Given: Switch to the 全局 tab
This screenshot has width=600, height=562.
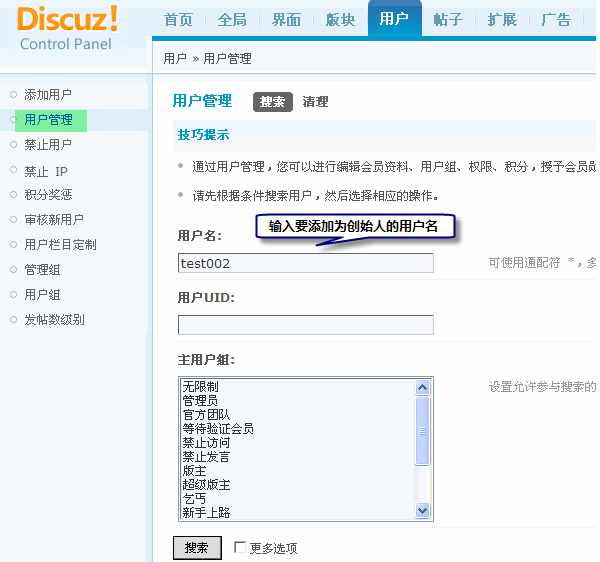Looking at the screenshot, I should pyautogui.click(x=232, y=20).
